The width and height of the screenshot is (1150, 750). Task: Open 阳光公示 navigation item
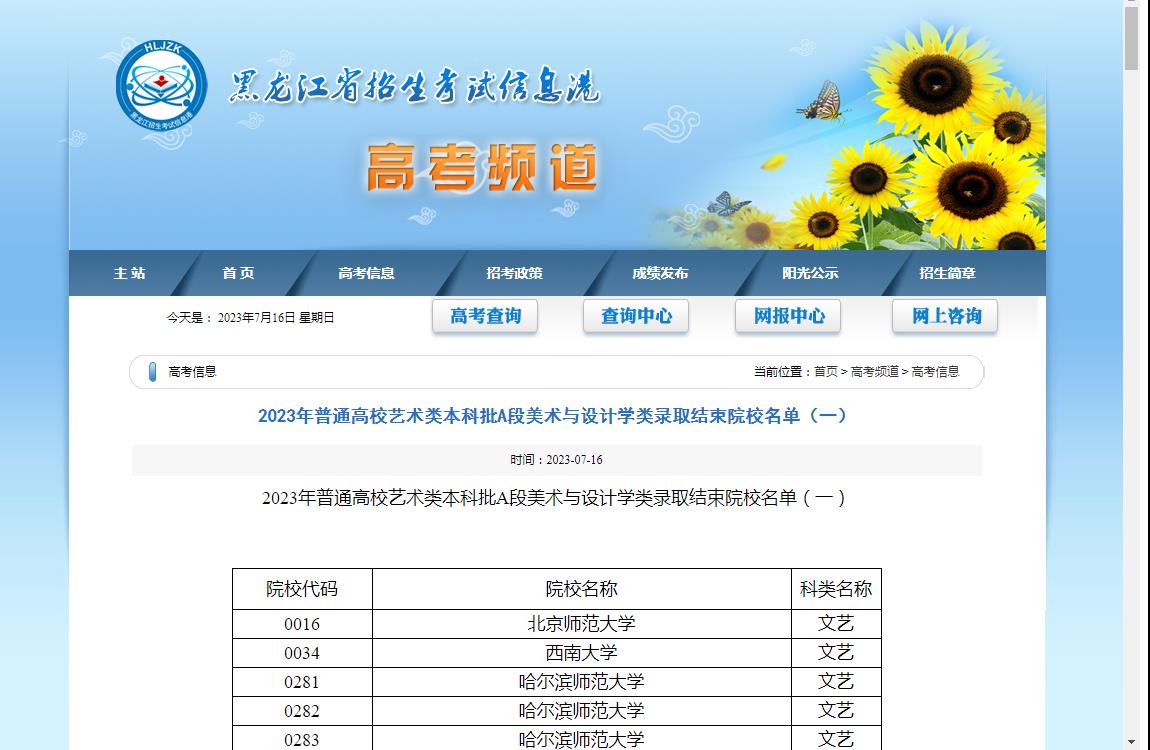[x=810, y=273]
